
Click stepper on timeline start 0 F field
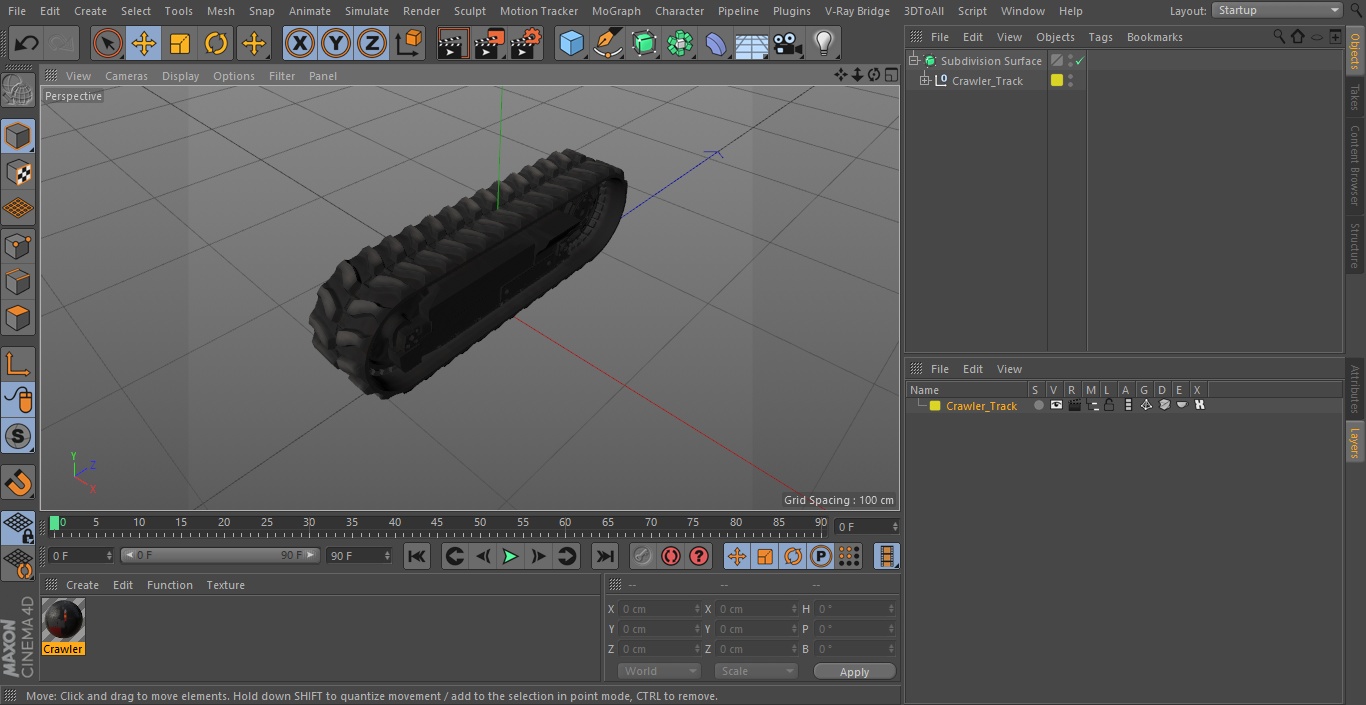click(109, 555)
